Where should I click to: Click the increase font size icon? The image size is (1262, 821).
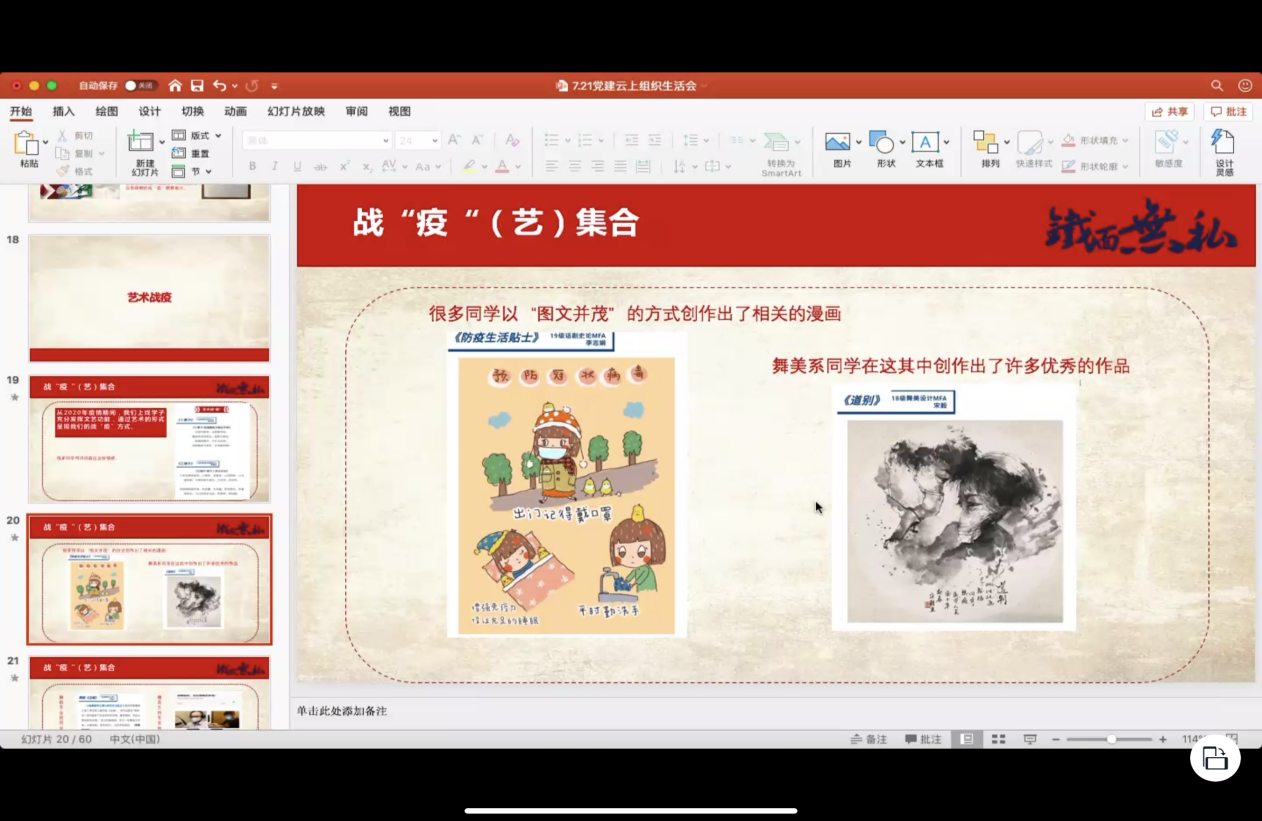tap(455, 140)
